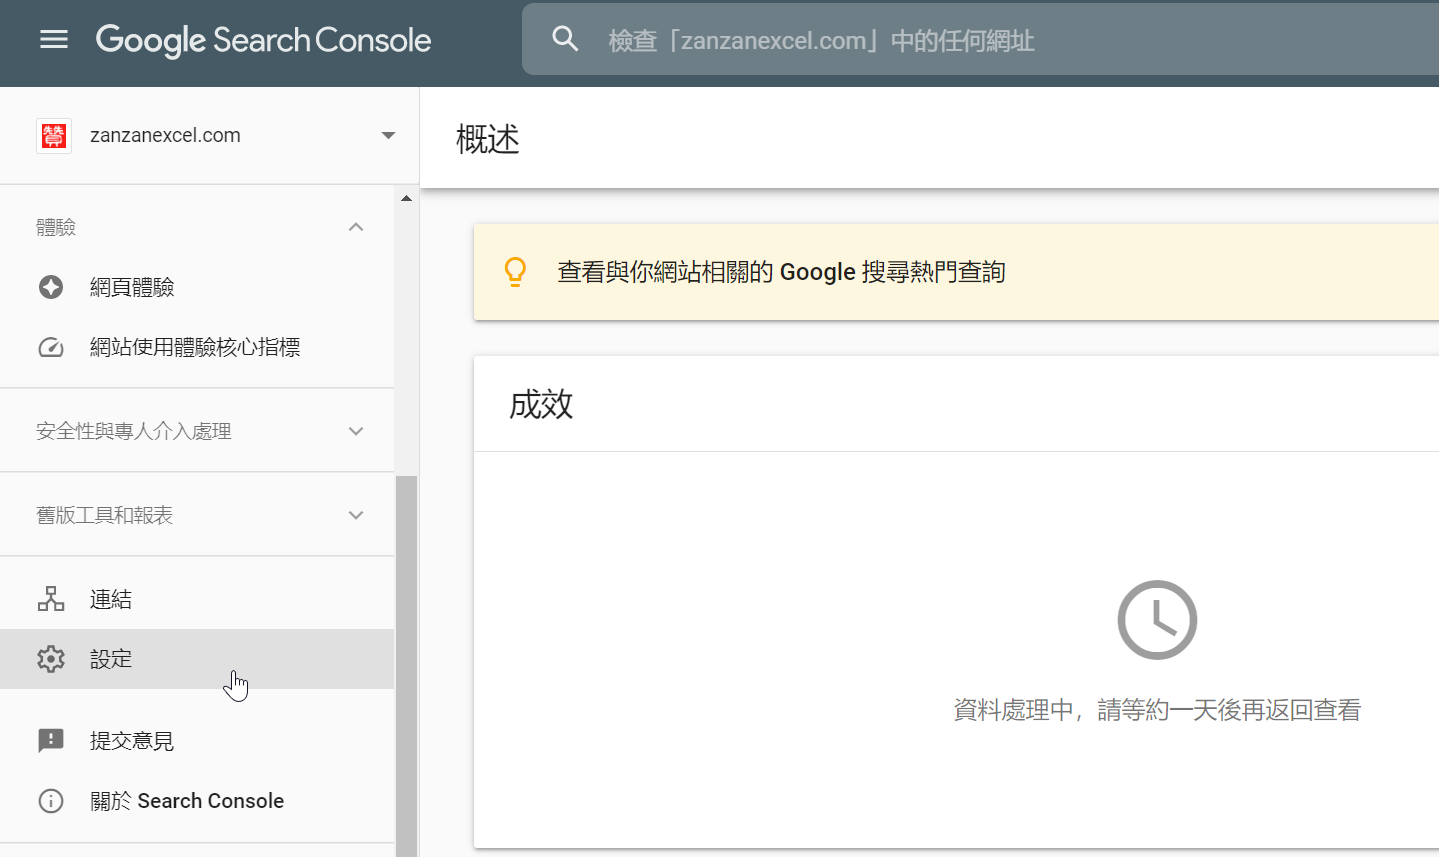Click the 體驗 section label
Screen dimensions: 1439x857
pyautogui.click(x=56, y=227)
